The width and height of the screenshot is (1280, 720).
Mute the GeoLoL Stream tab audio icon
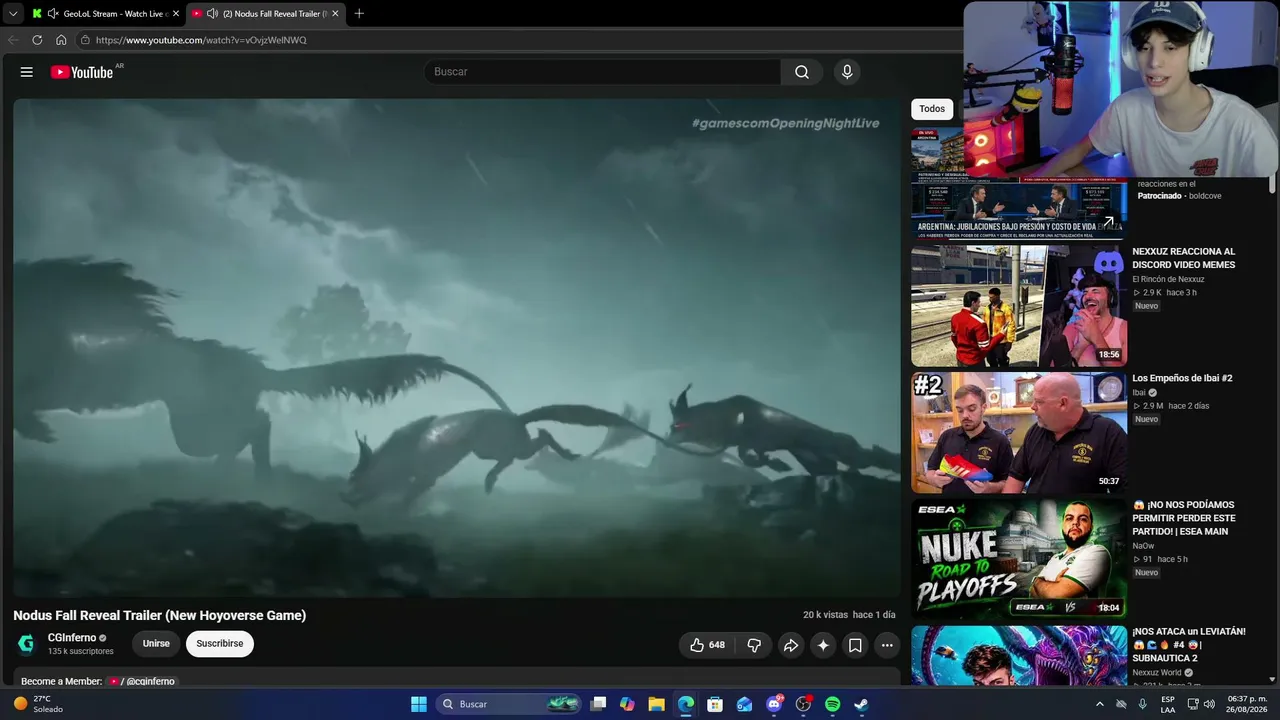coord(53,14)
